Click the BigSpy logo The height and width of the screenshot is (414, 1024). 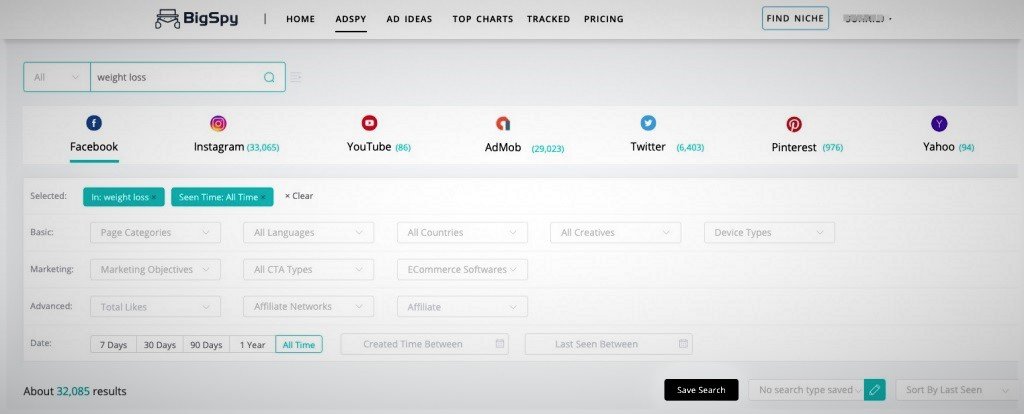pos(197,19)
